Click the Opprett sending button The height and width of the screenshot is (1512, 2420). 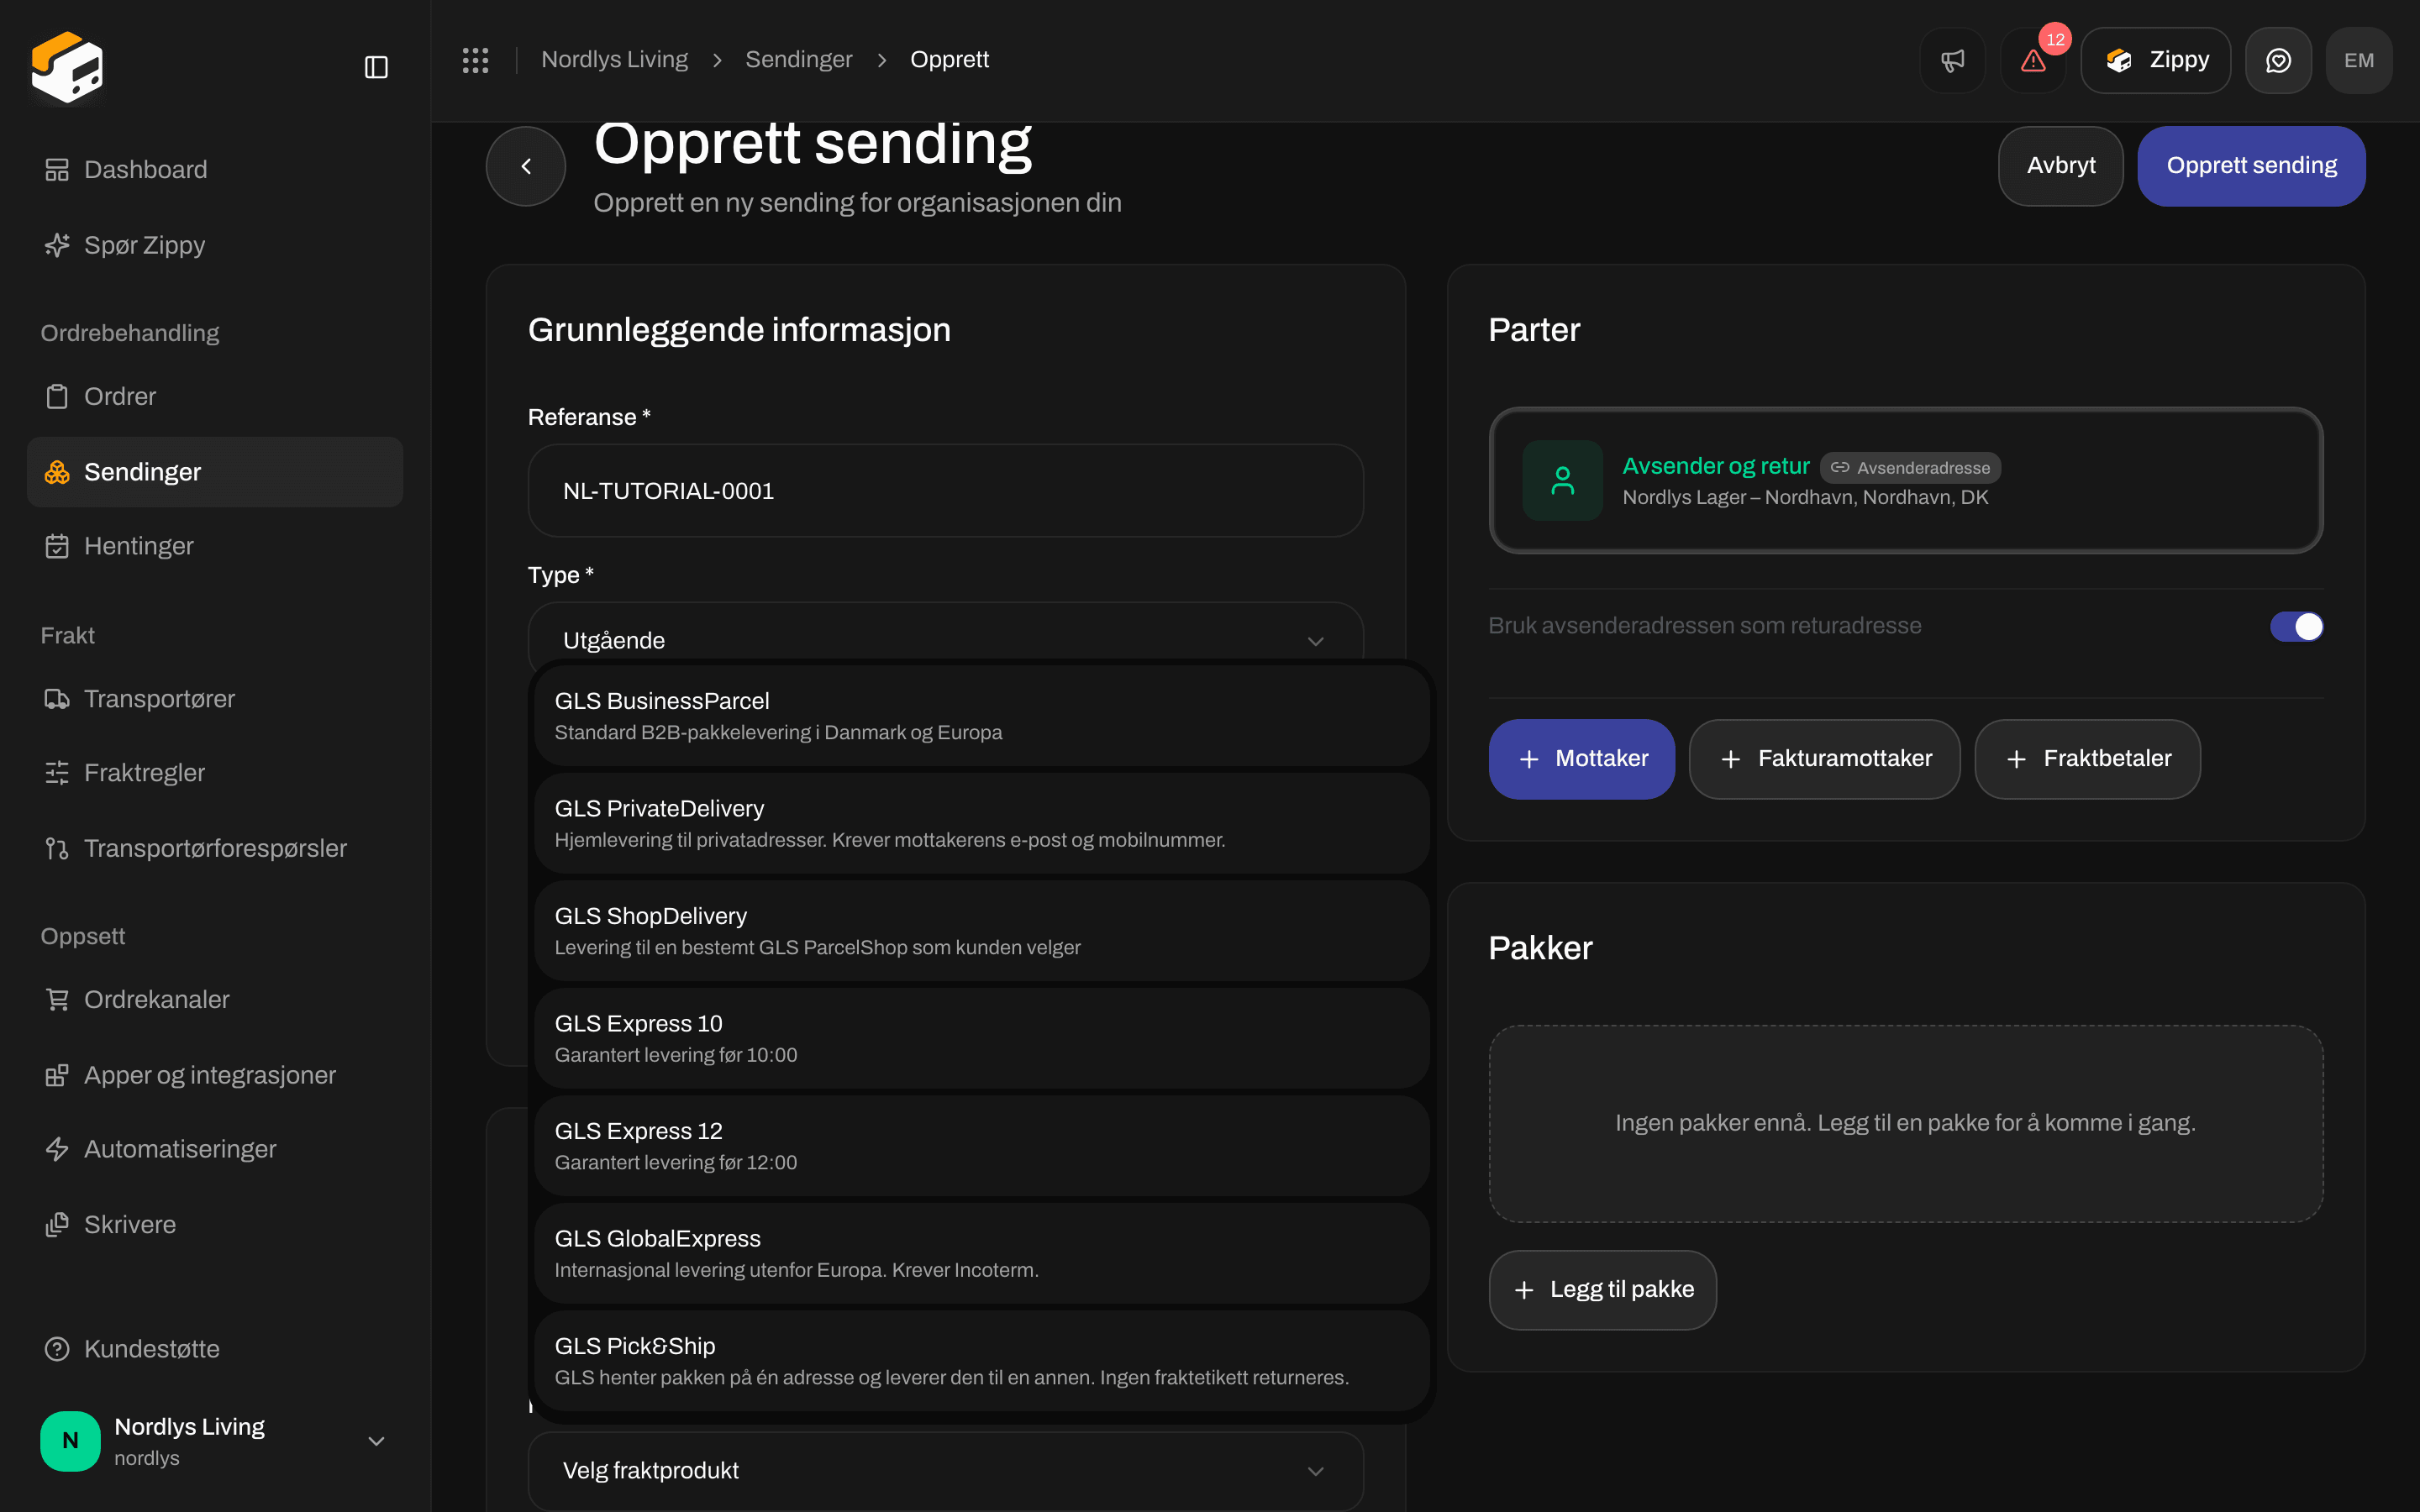pyautogui.click(x=2251, y=166)
